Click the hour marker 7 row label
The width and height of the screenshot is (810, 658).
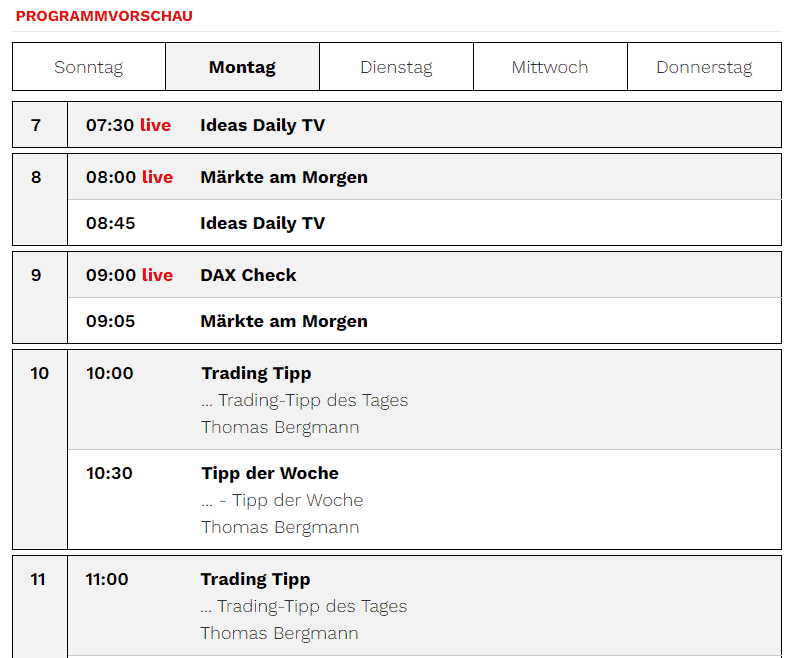(37, 125)
